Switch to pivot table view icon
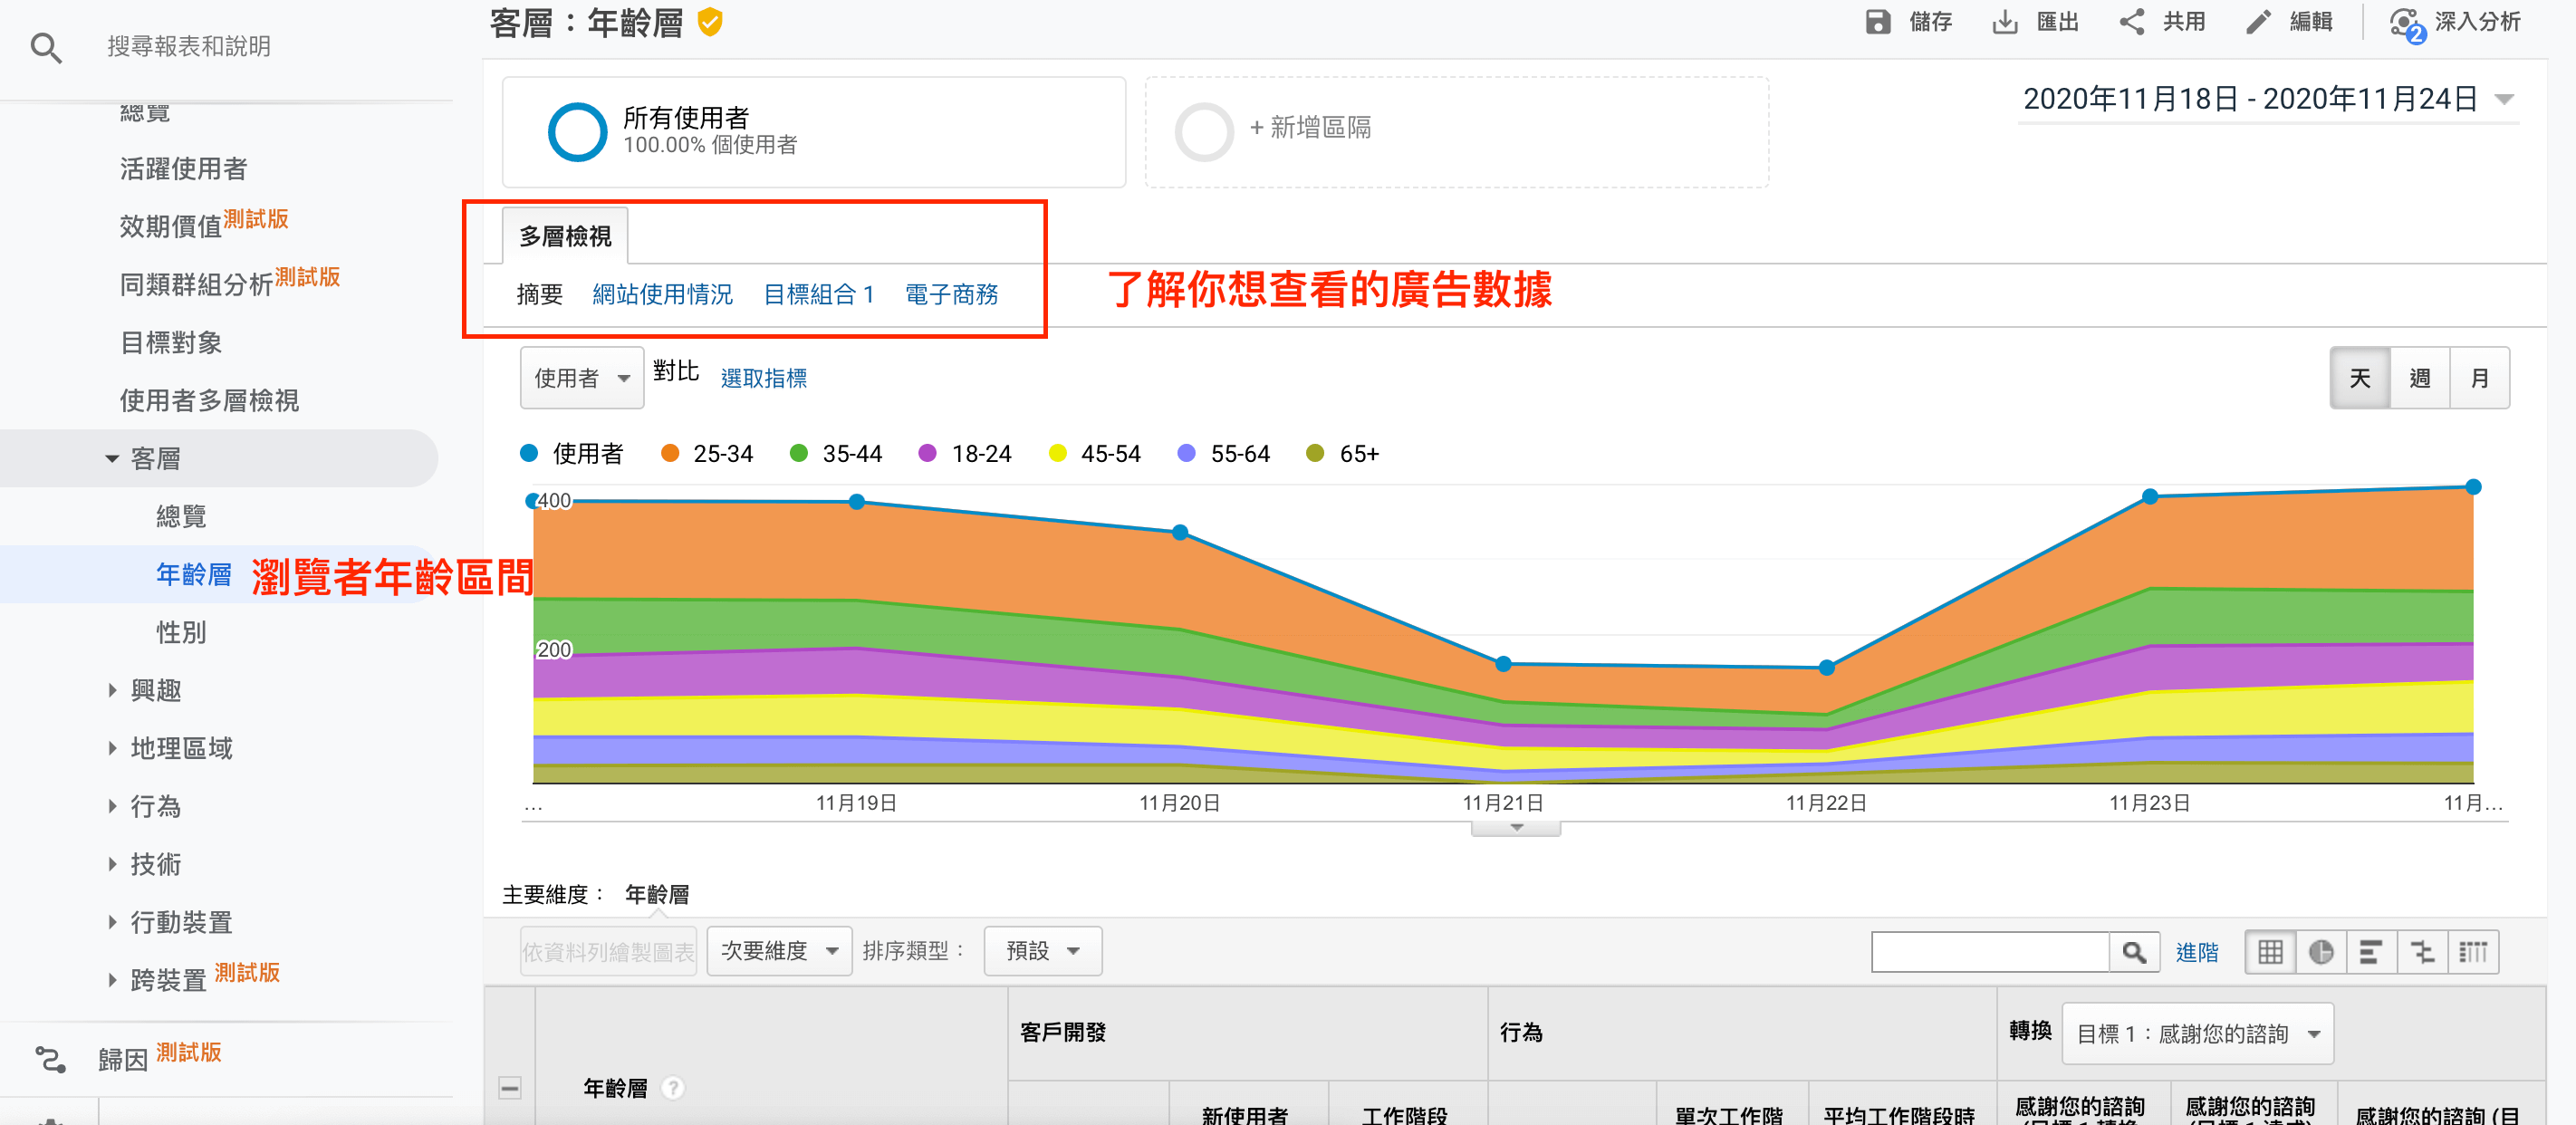The height and width of the screenshot is (1125, 2576). [2473, 952]
